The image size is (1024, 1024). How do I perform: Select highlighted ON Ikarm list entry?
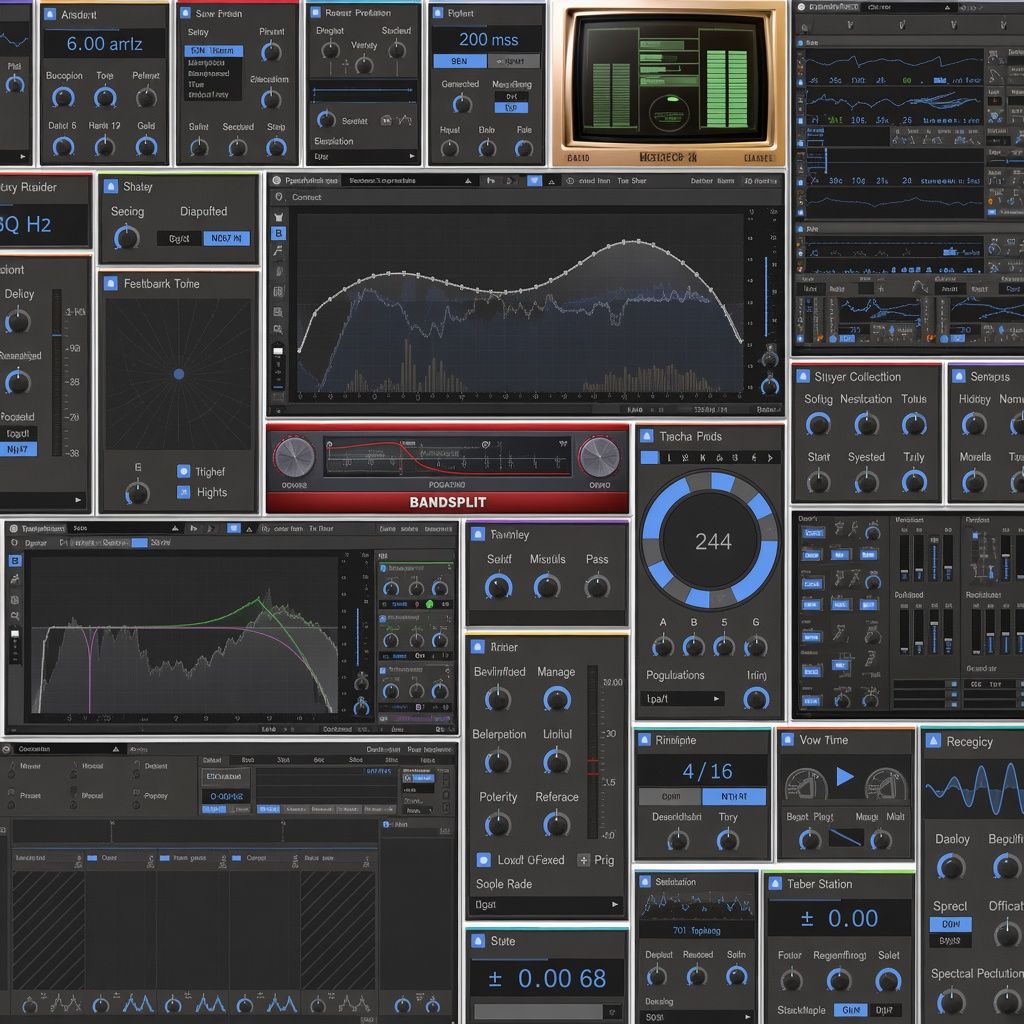pos(214,50)
